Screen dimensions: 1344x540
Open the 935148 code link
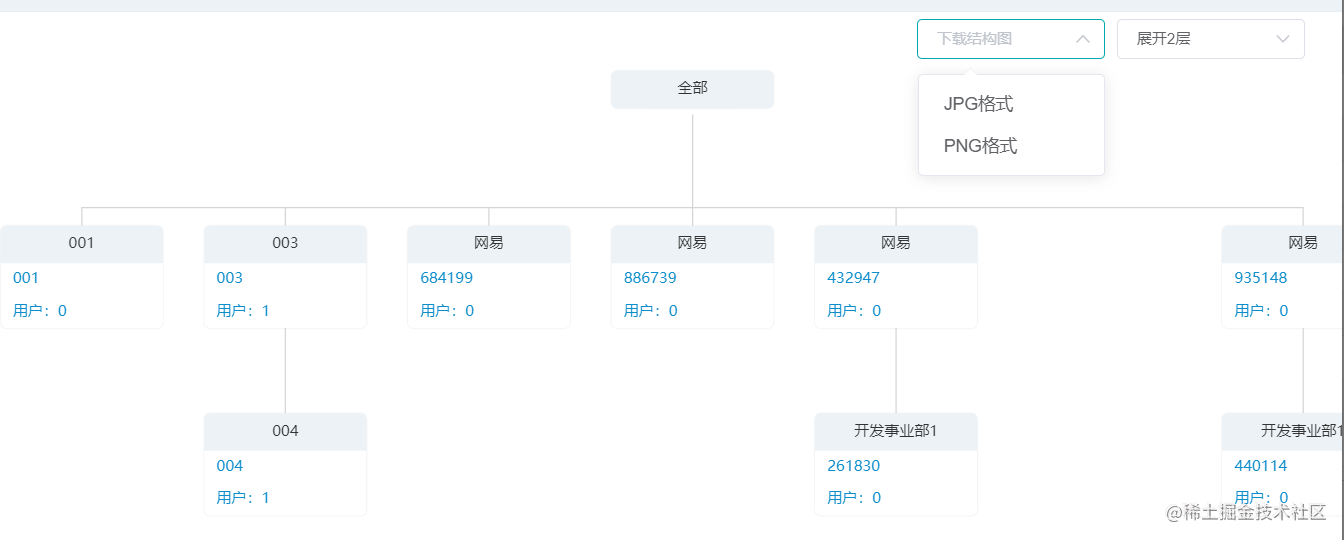[1261, 278]
